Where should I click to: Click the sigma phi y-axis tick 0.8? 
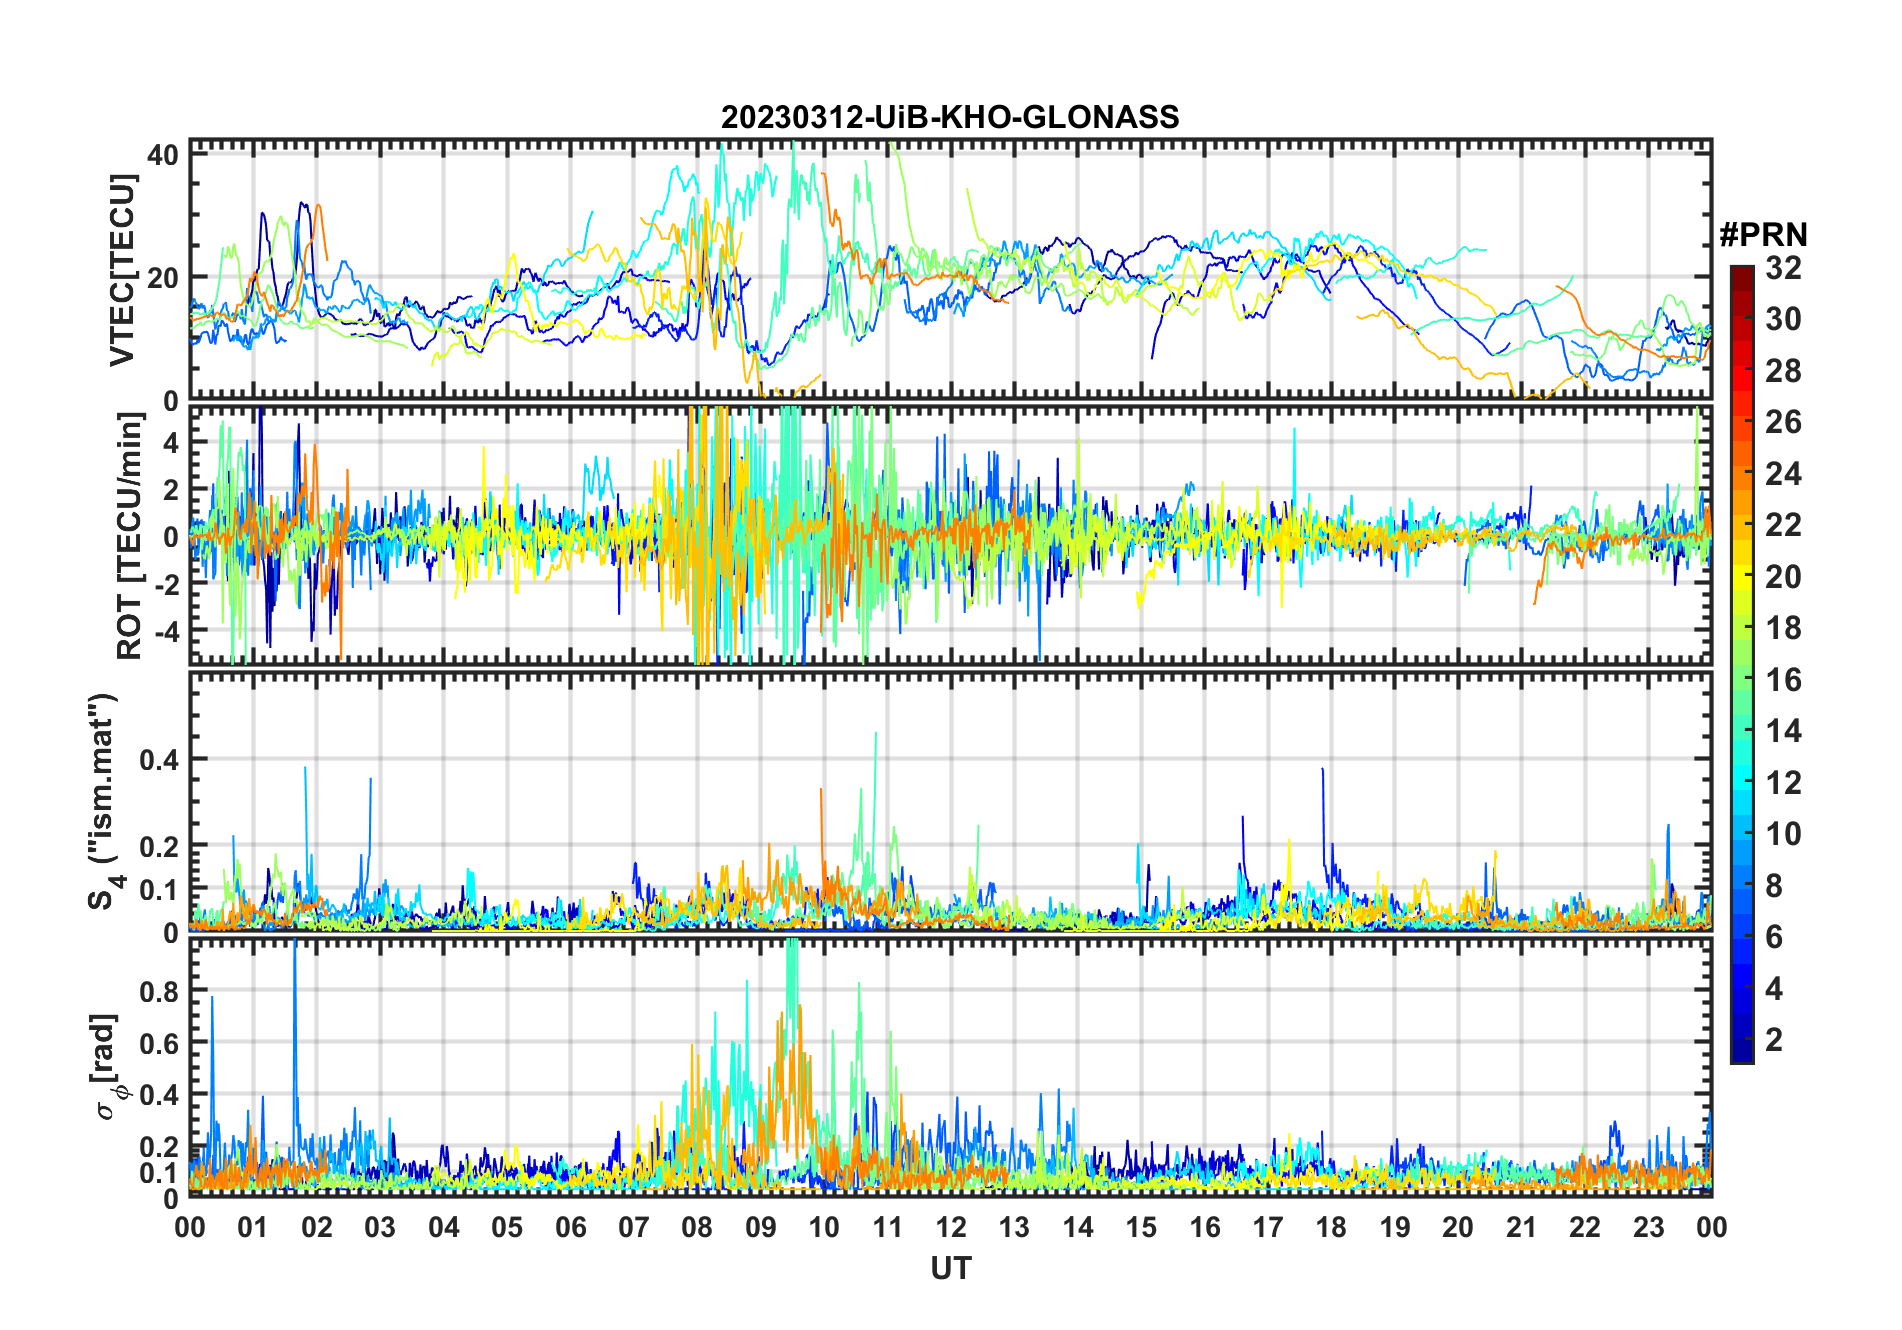(159, 991)
